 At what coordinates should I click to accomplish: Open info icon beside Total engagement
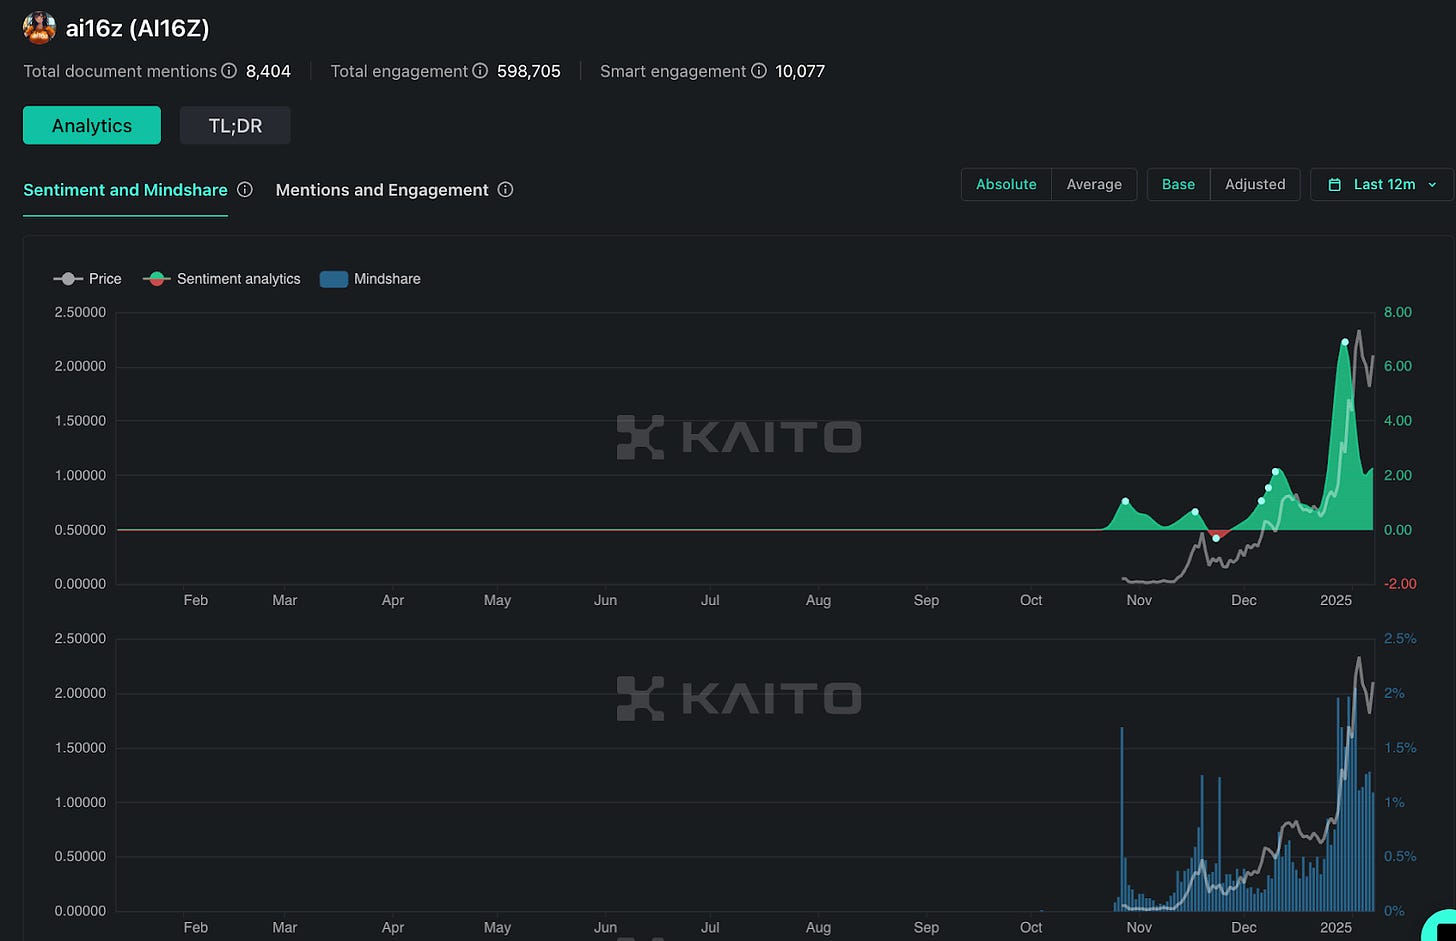click(480, 71)
